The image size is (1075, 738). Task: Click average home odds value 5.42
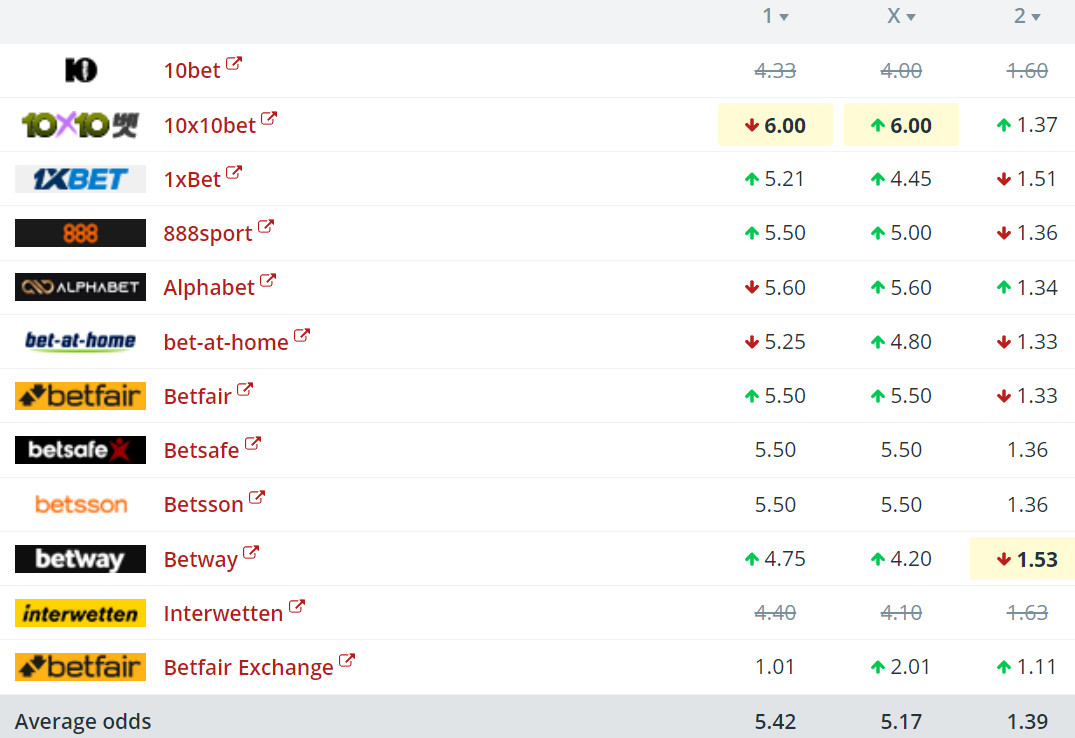[775, 722]
